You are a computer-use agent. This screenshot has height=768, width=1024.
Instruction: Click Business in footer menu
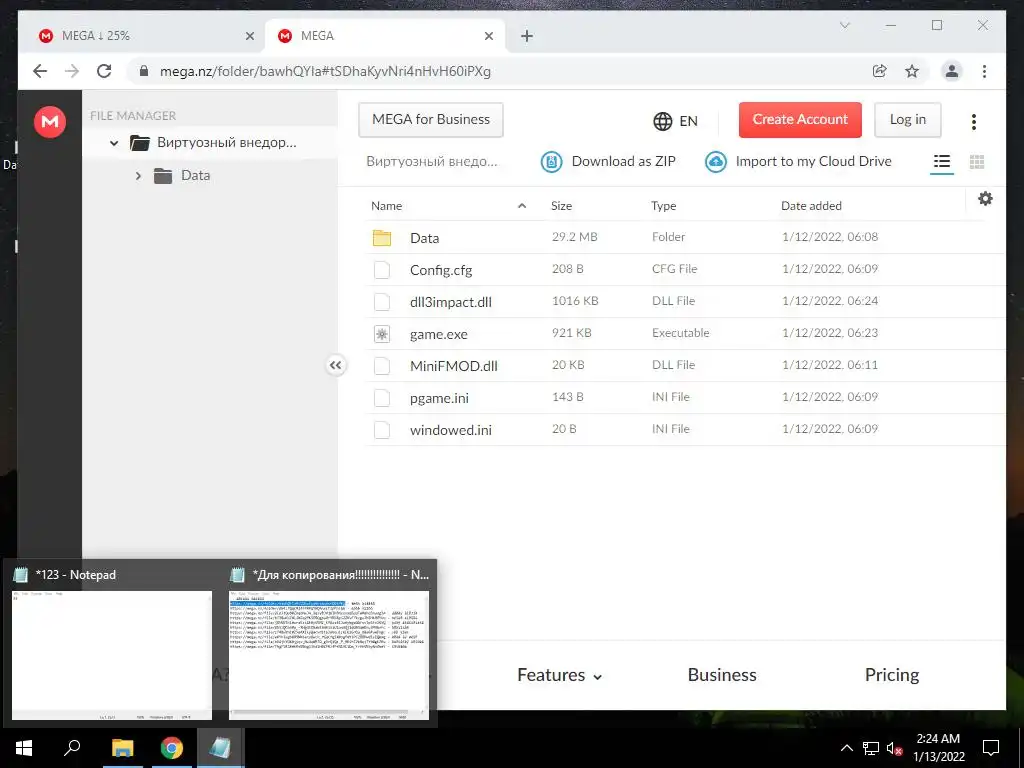point(722,675)
